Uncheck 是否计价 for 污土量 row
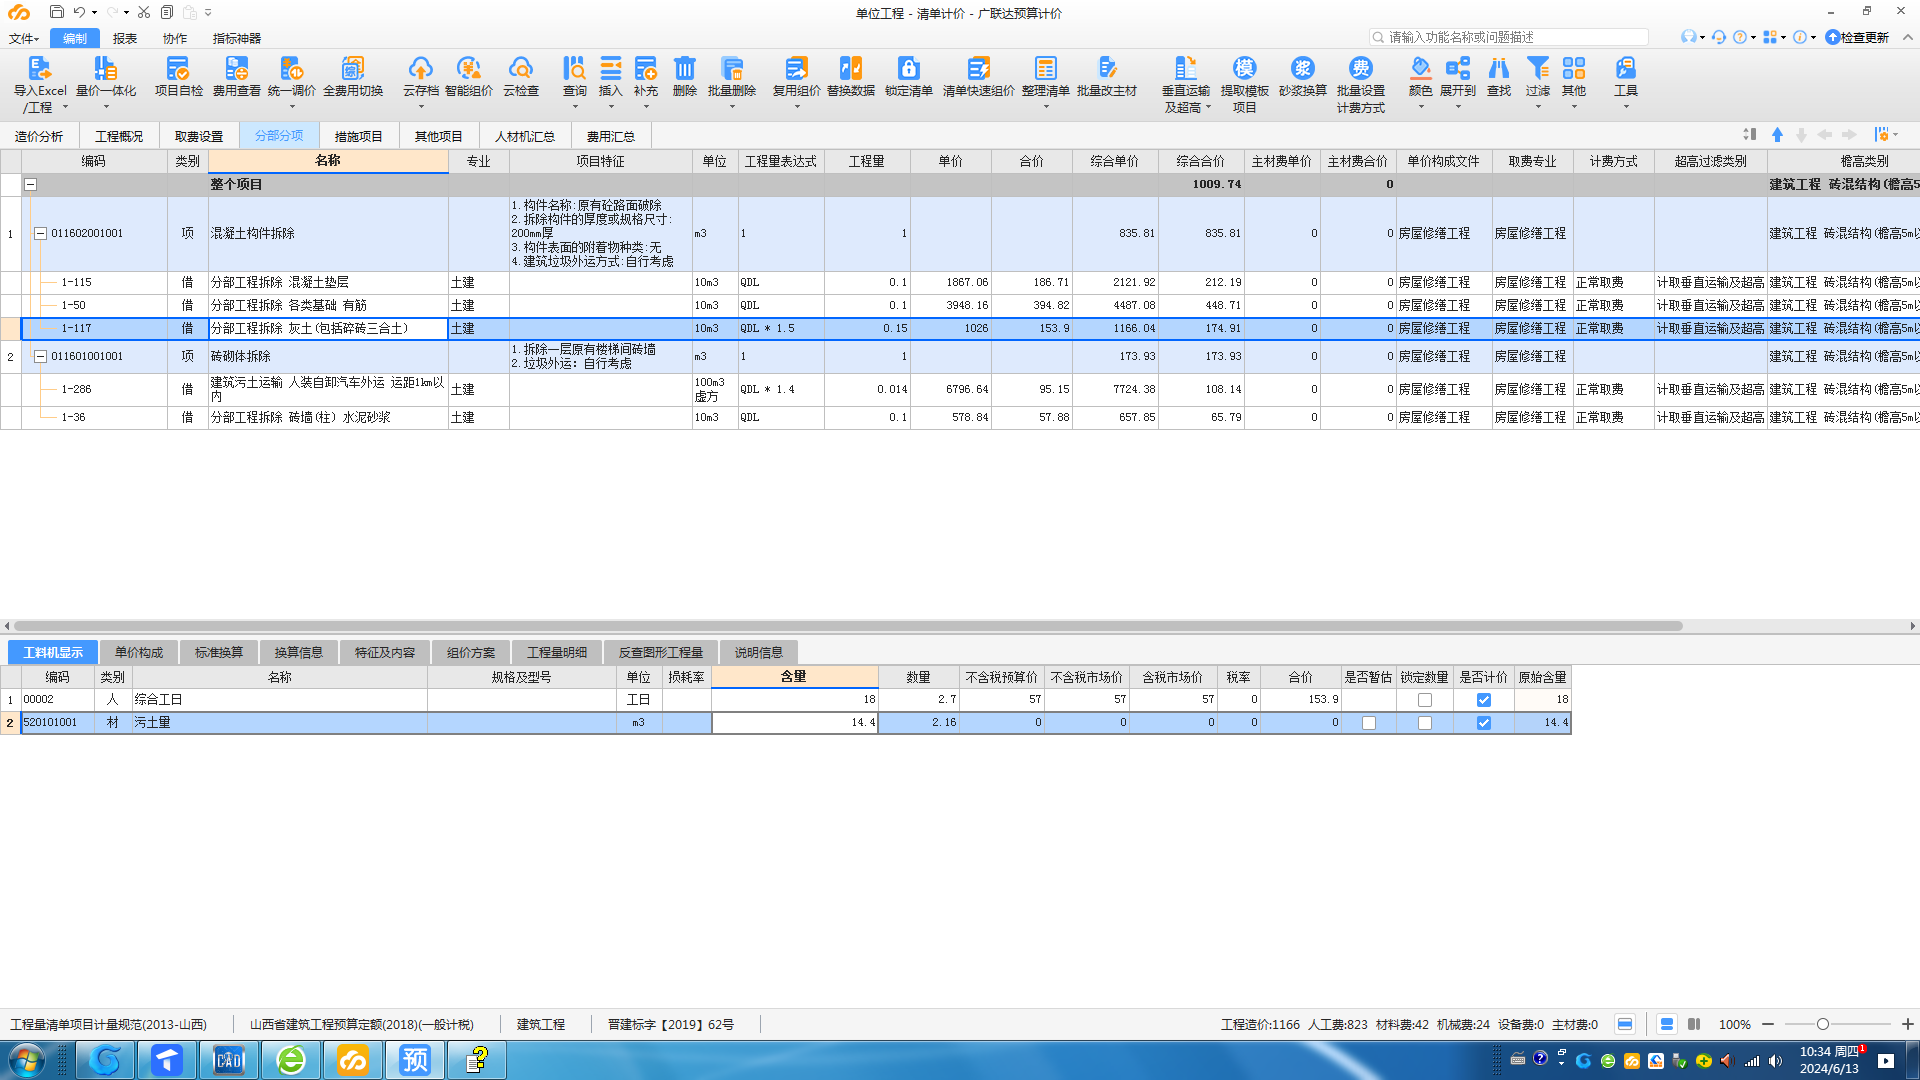1920x1080 pixels. tap(1484, 723)
